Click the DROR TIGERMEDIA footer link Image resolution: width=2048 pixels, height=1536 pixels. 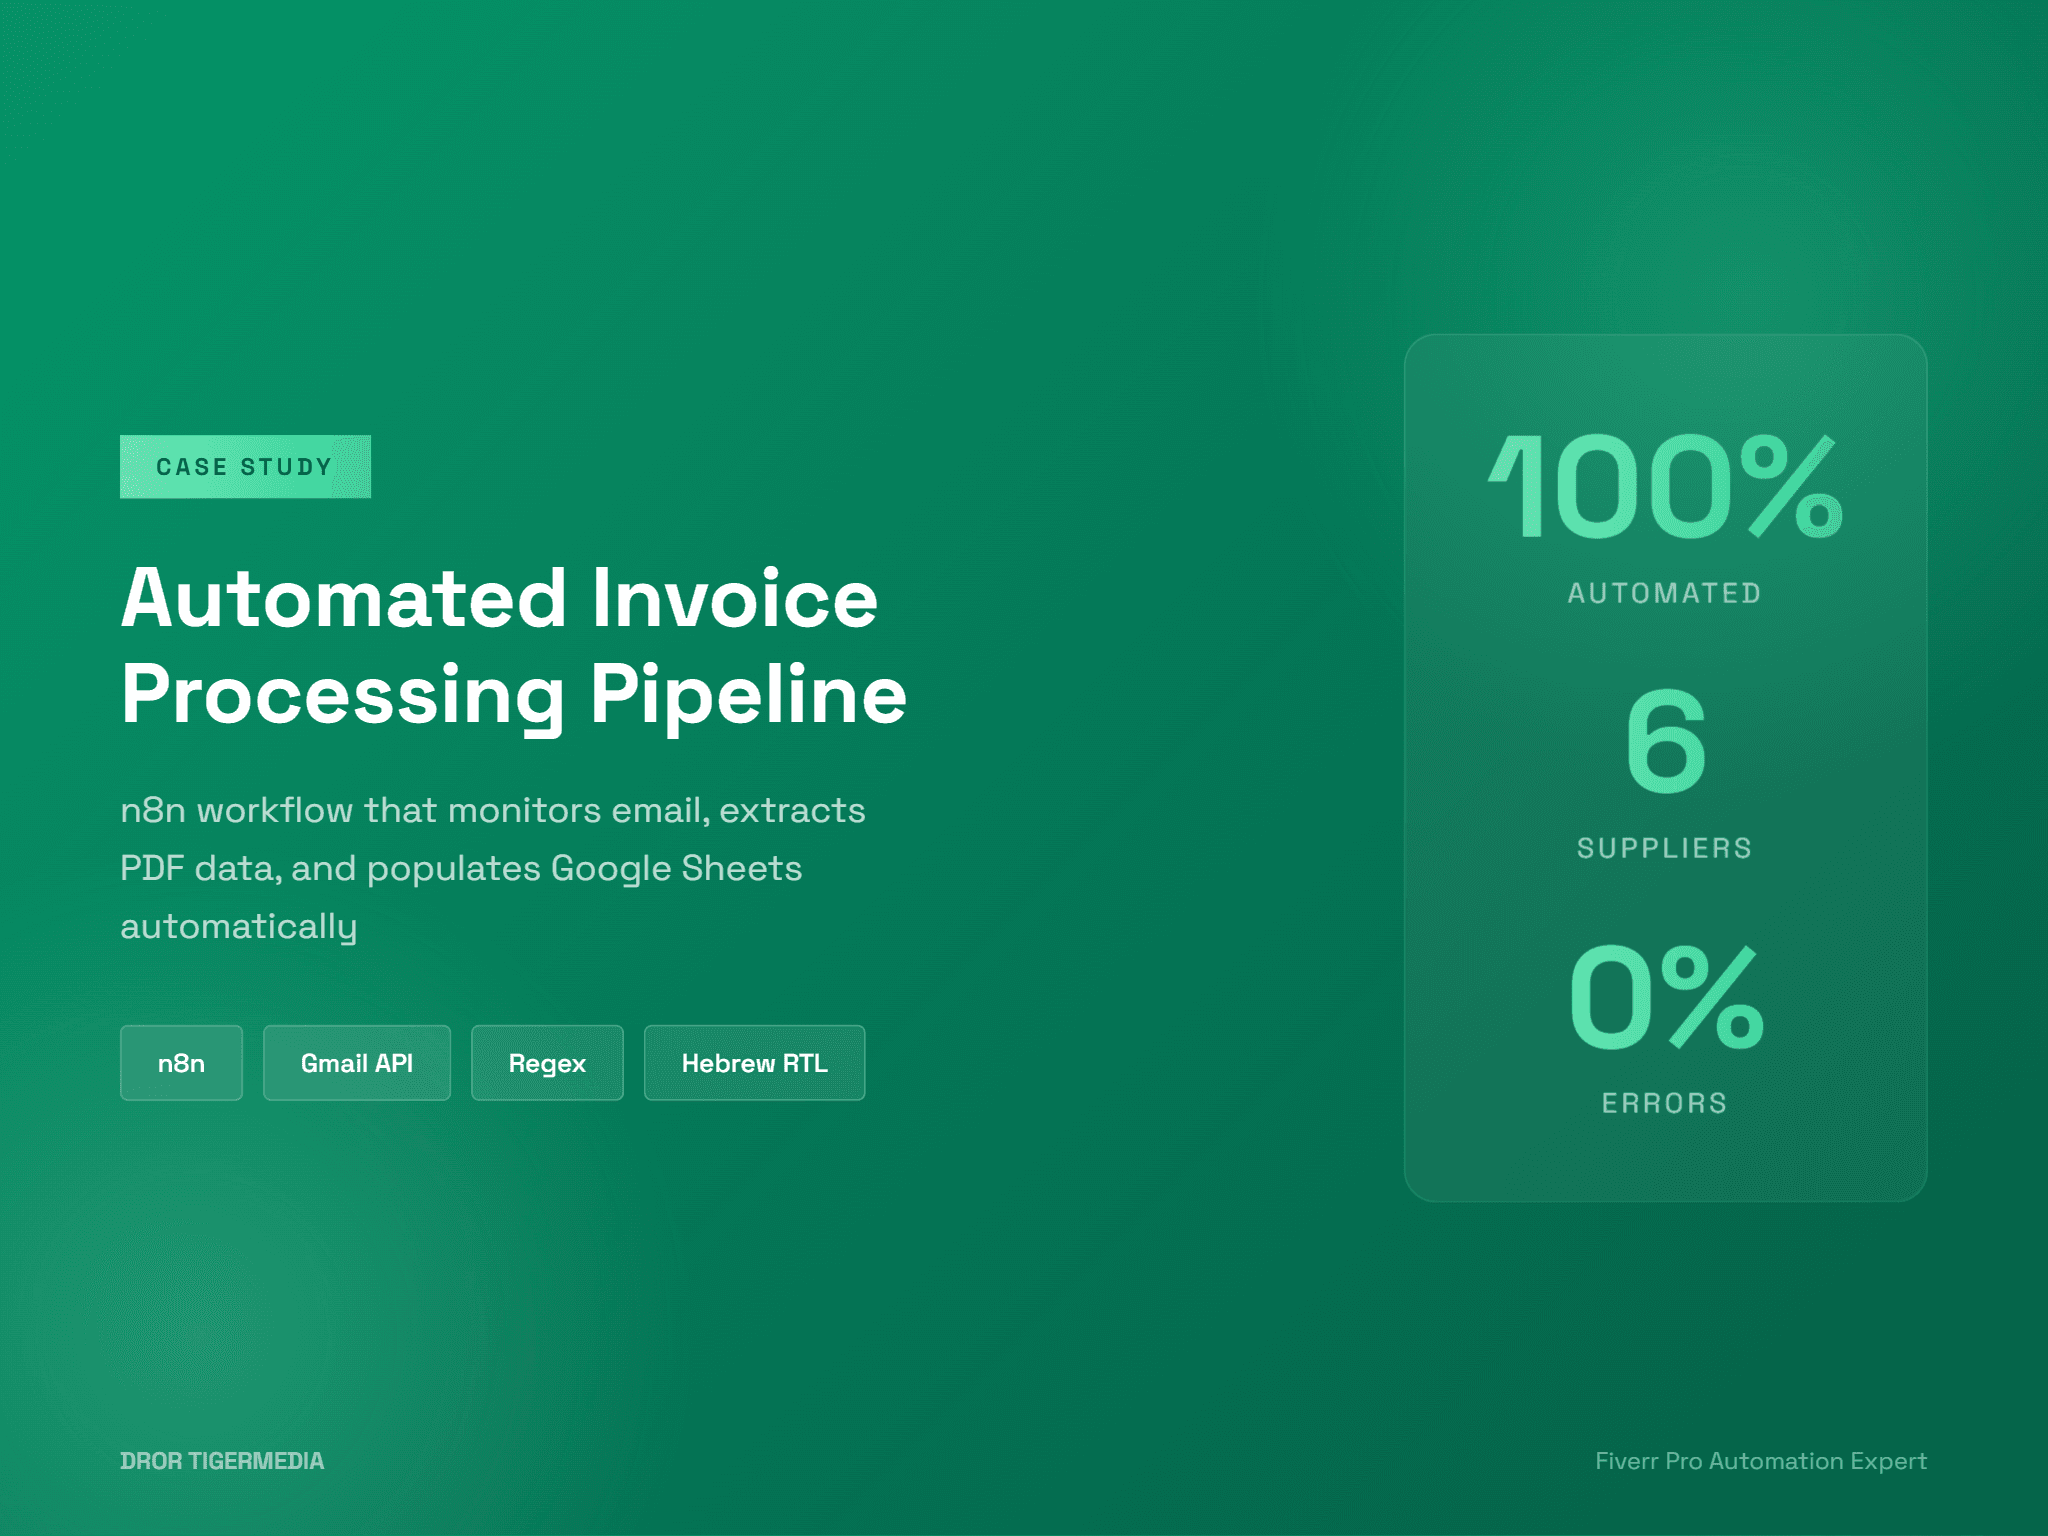pos(222,1460)
